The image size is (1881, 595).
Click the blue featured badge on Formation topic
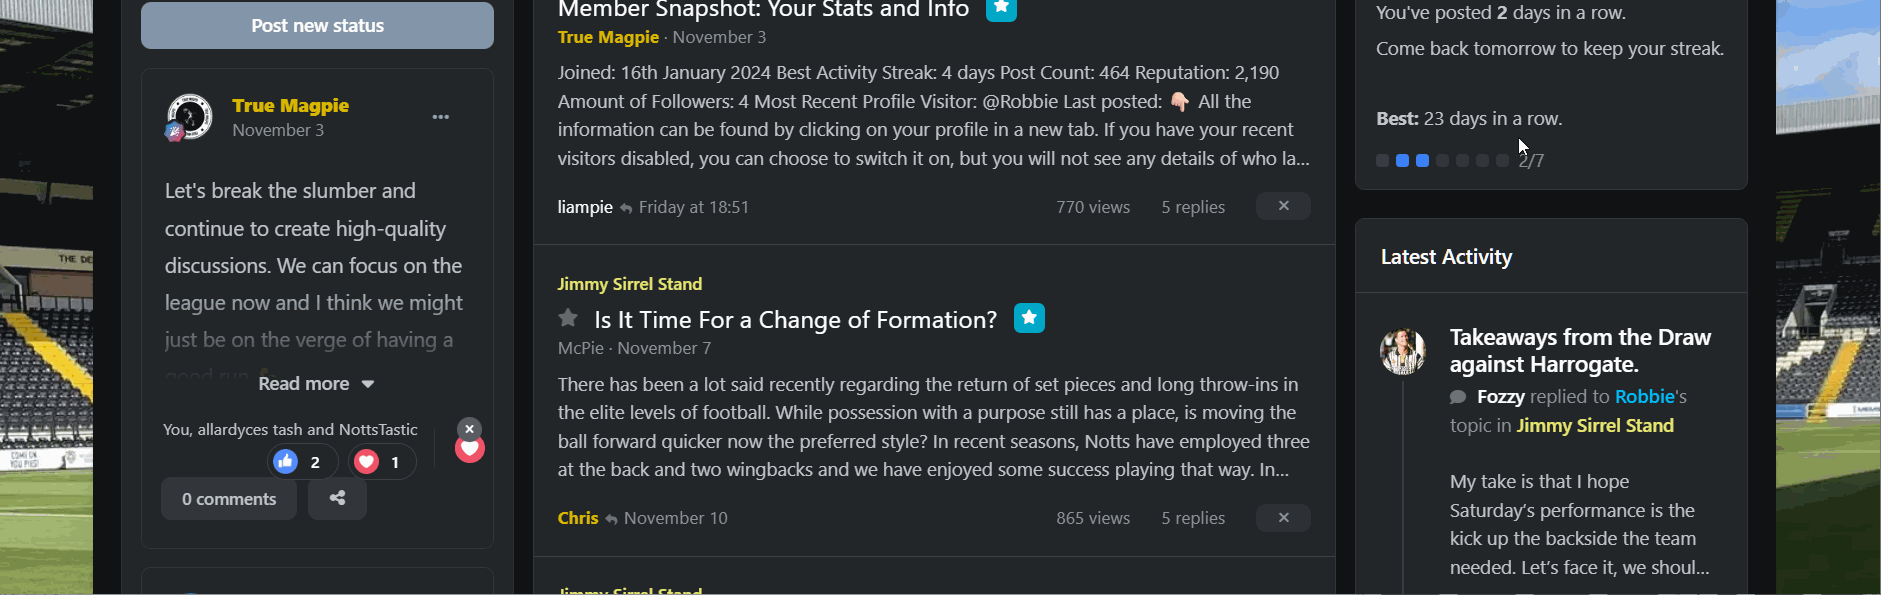pos(1029,318)
